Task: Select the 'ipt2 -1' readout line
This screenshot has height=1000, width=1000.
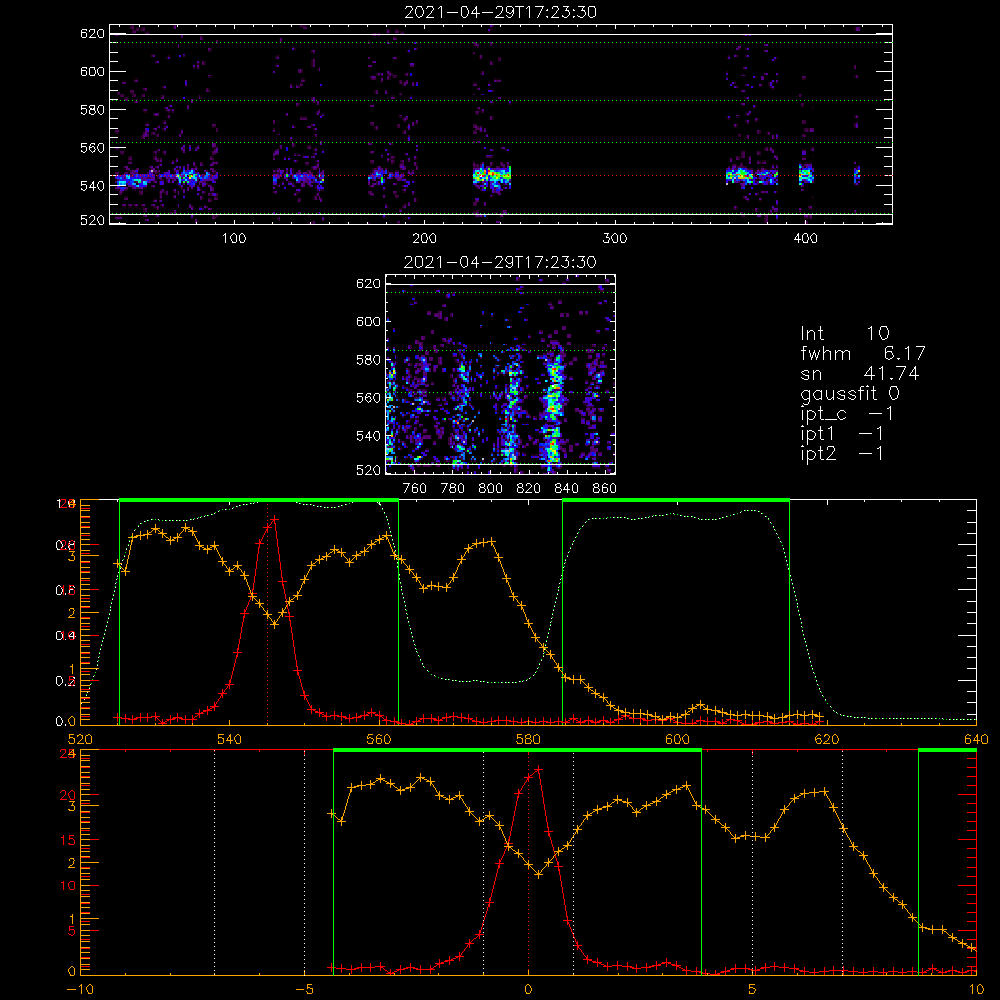Action: (842, 454)
